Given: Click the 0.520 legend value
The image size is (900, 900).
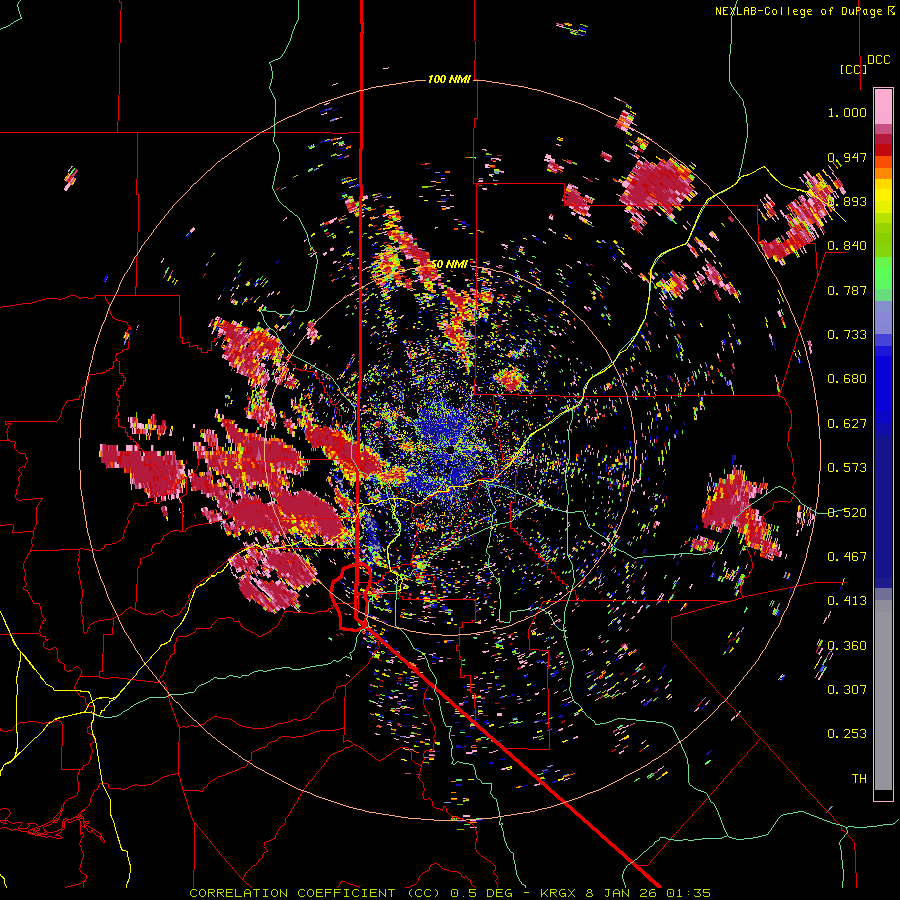Looking at the screenshot, I should coord(847,513).
